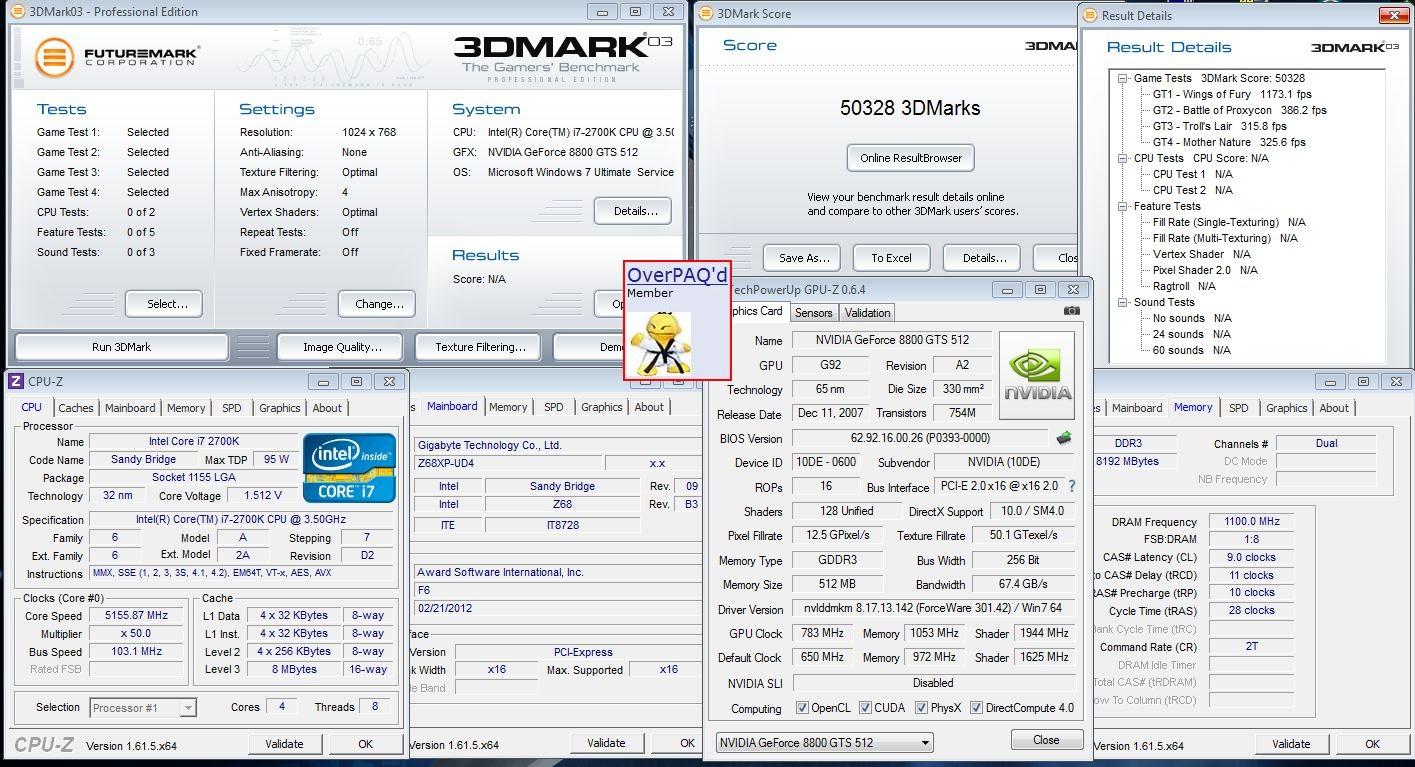
Task: Collapse the Sound Tests tree node
Action: (x=1123, y=302)
